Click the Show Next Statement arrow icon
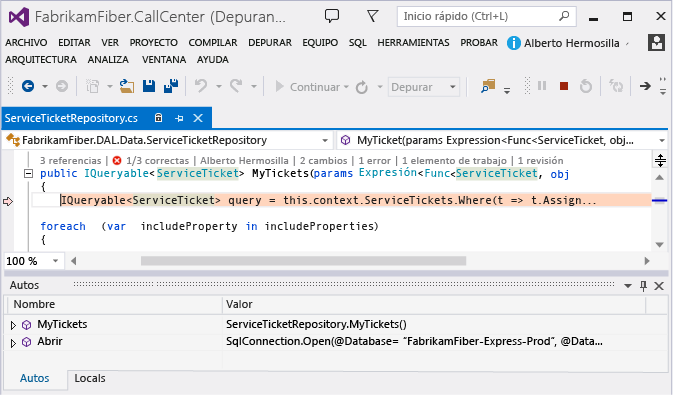 coord(645,86)
